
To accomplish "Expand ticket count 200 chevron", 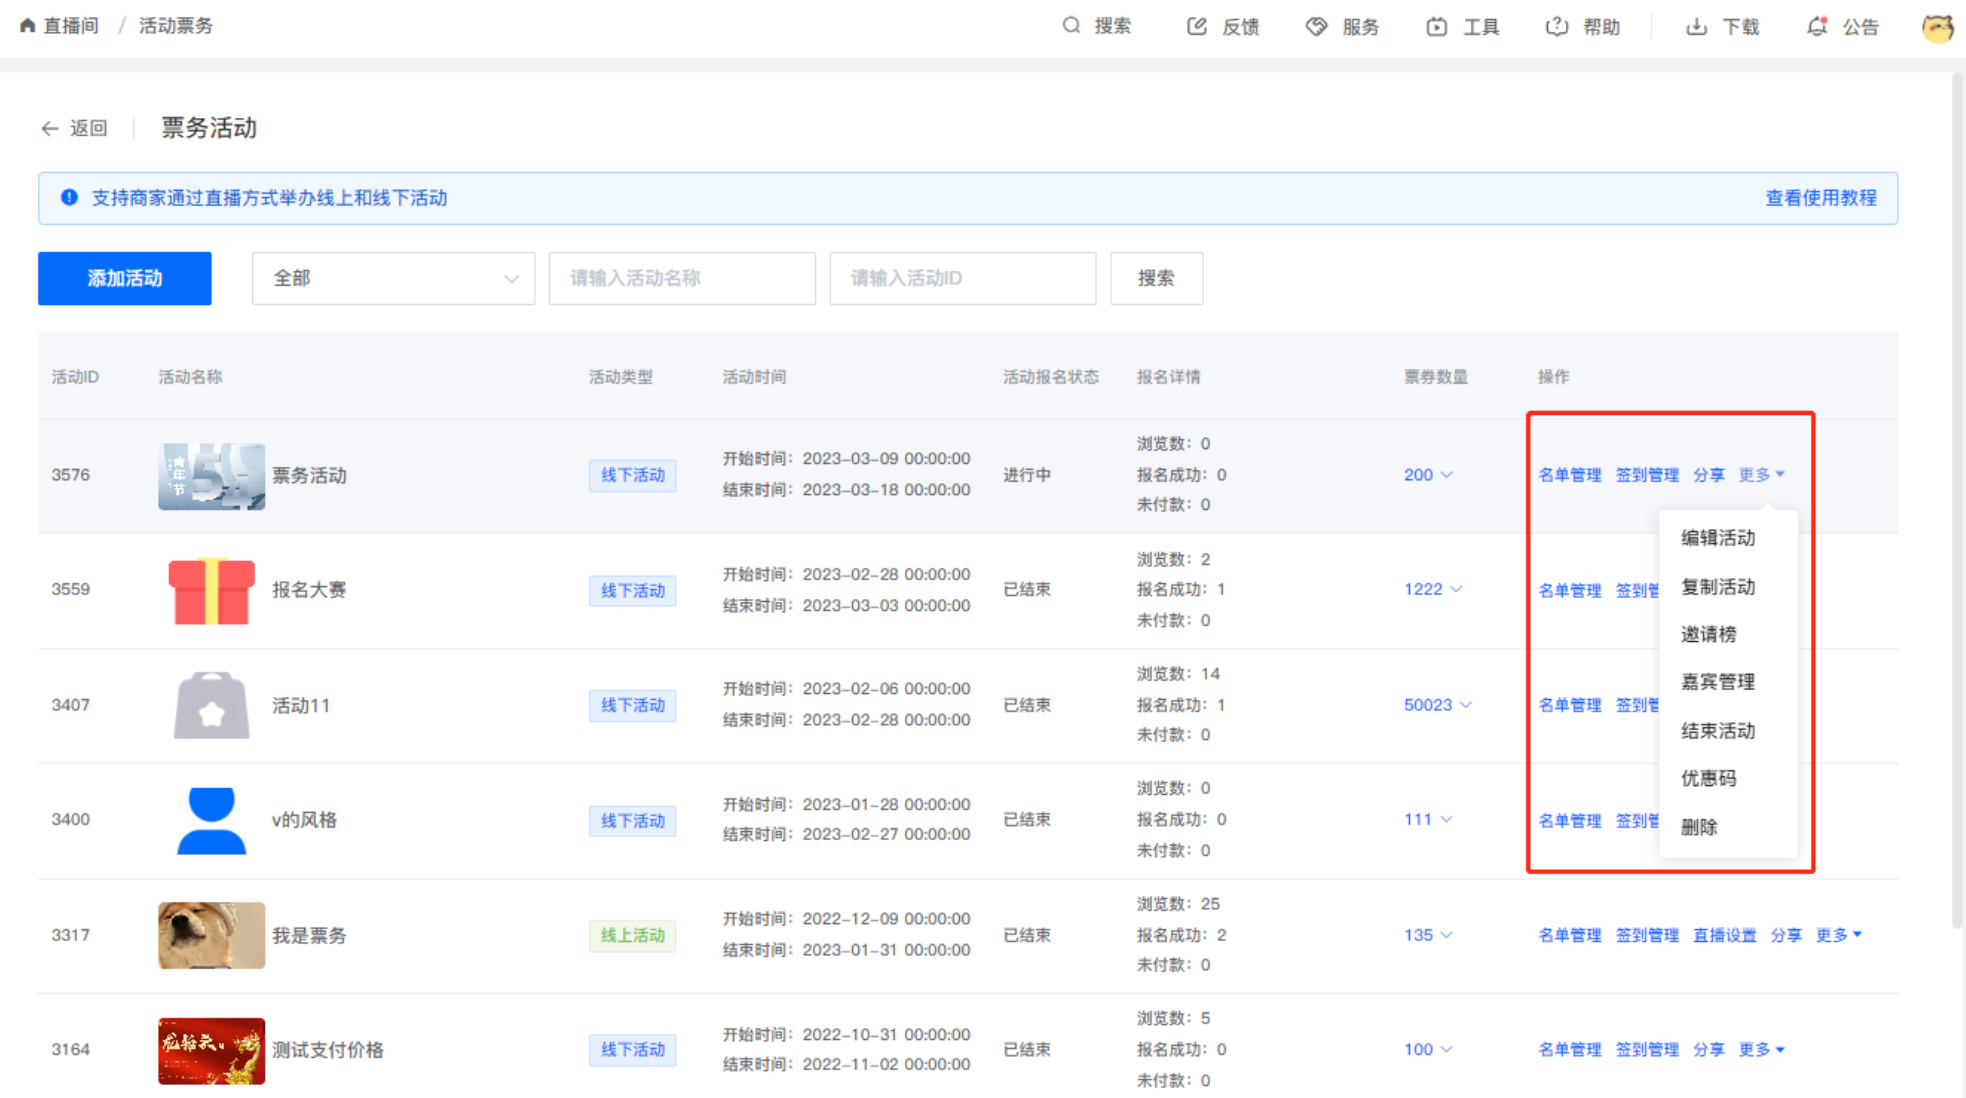I will 1446,475.
